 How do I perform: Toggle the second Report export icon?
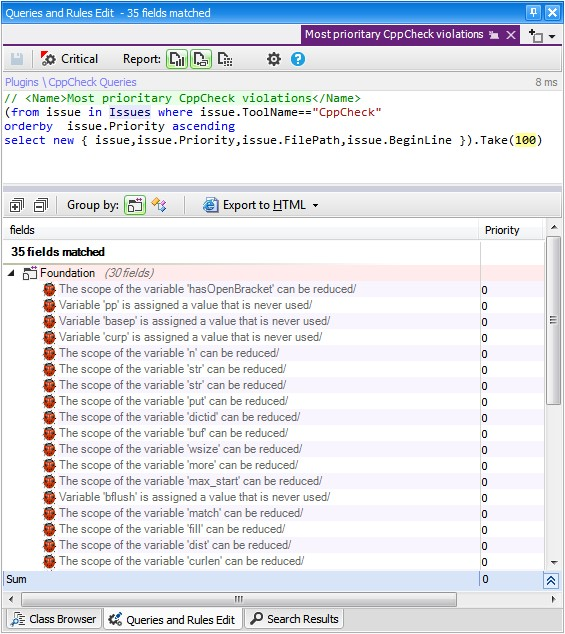click(201, 59)
